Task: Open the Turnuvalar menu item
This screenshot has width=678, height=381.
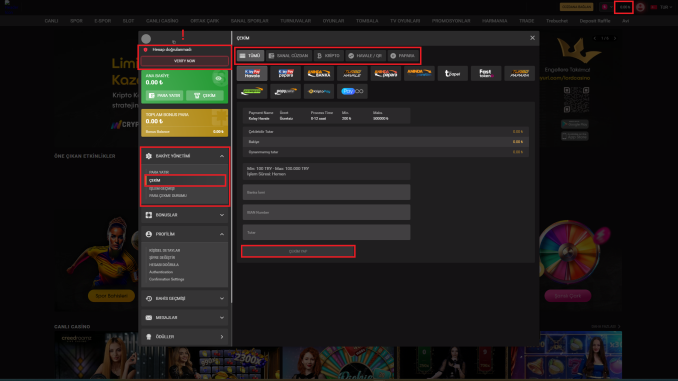Action: 295,21
